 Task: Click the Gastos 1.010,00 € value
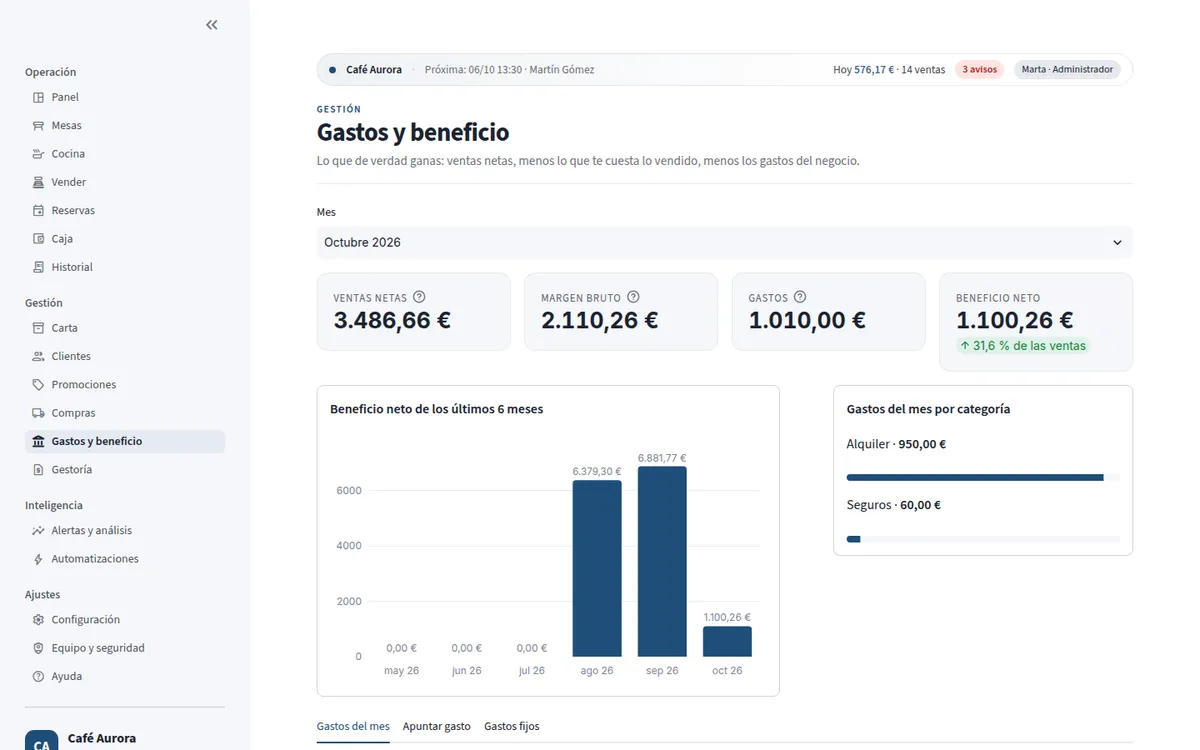[807, 320]
